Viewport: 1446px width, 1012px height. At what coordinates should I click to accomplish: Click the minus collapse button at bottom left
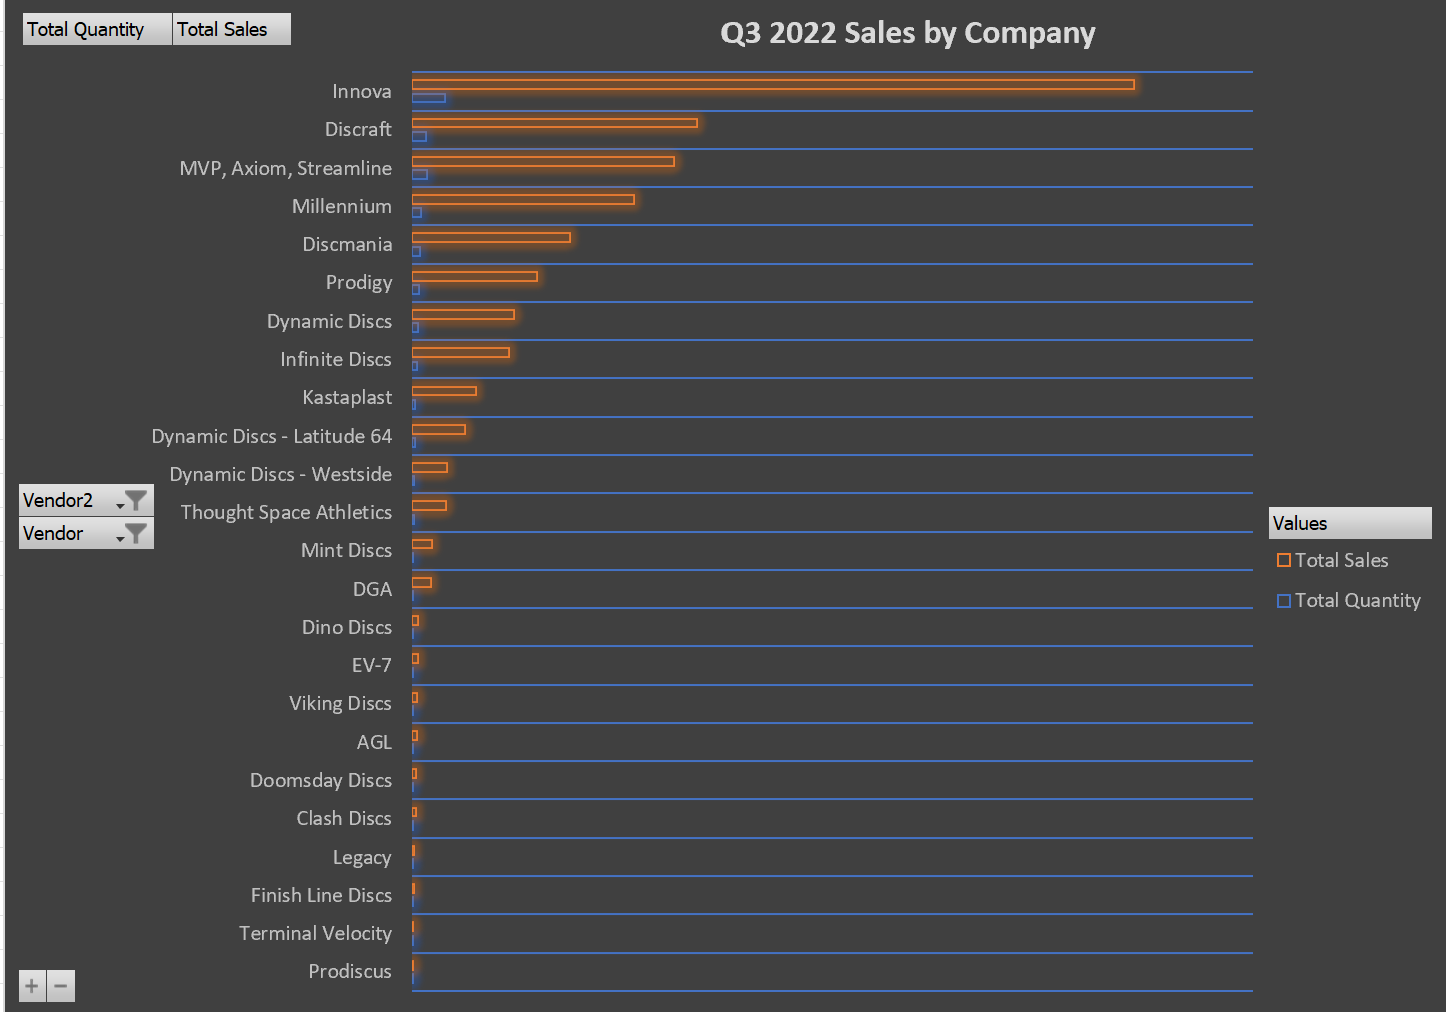point(61,985)
